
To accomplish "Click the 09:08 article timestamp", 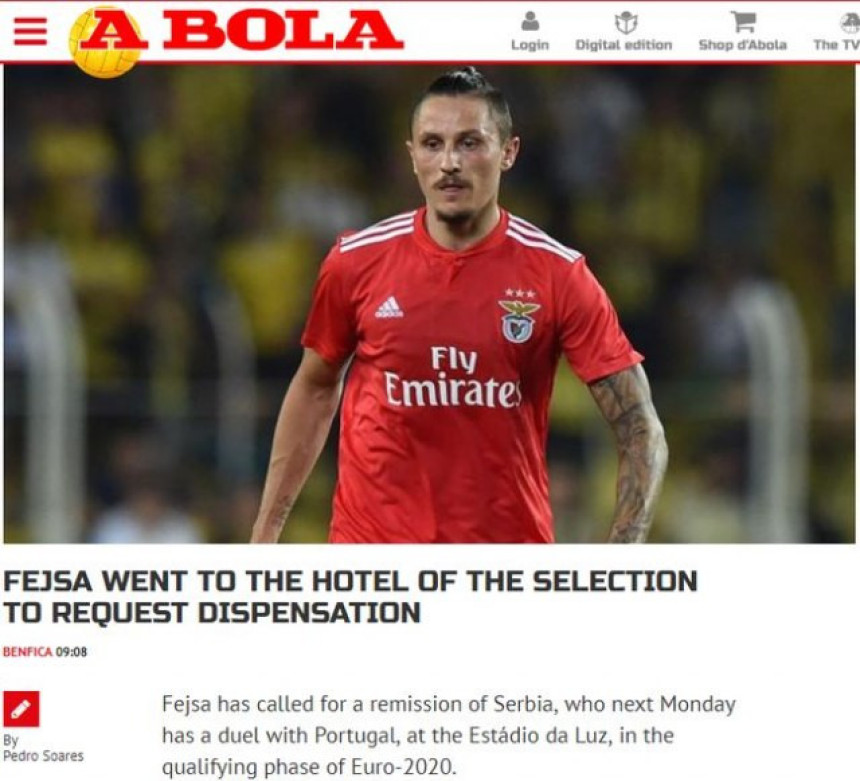I will pos(71,652).
